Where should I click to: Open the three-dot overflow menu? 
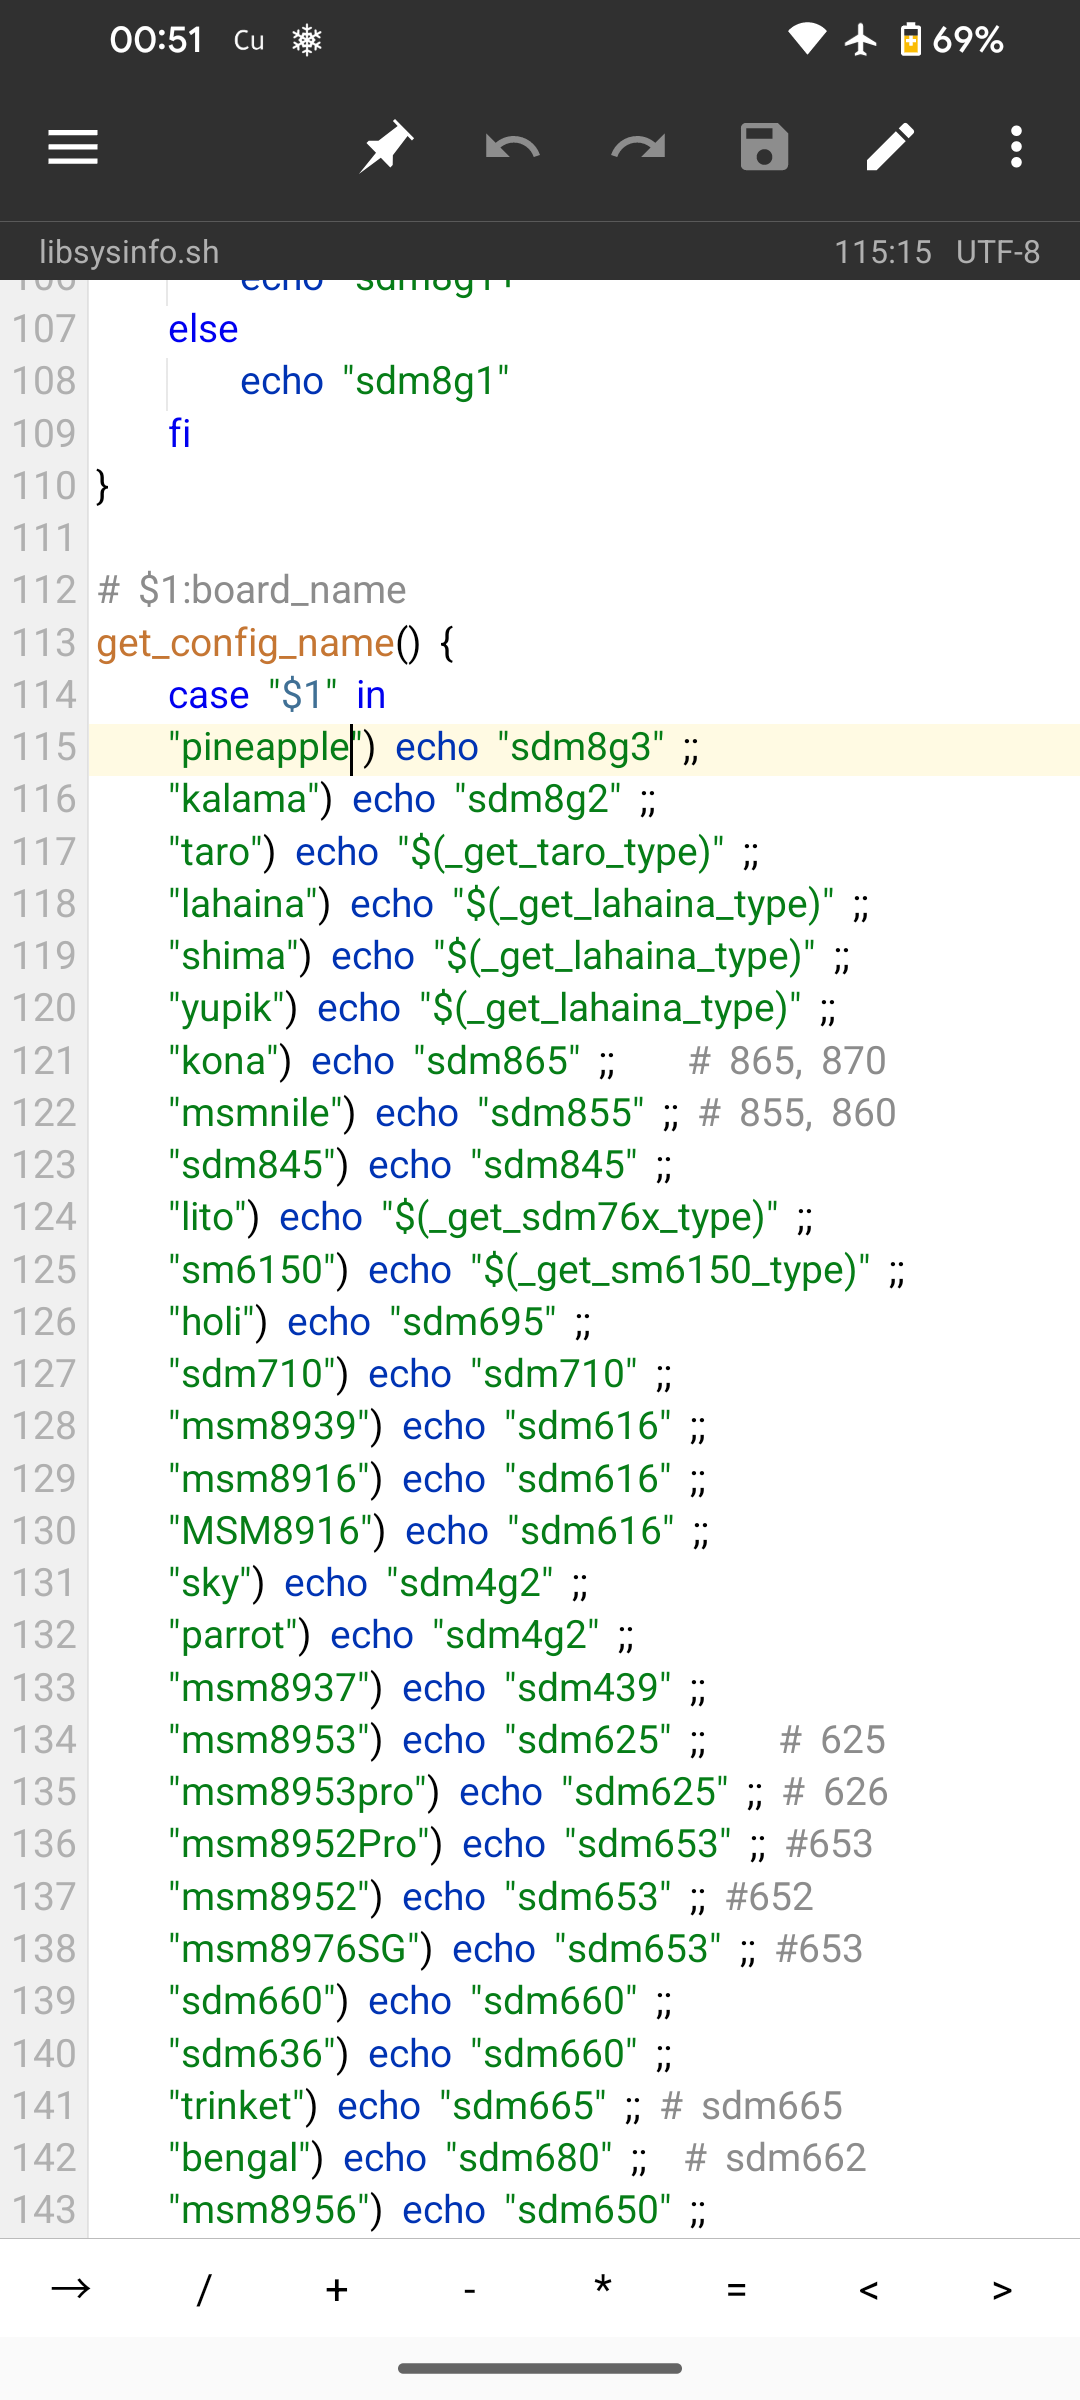1016,148
